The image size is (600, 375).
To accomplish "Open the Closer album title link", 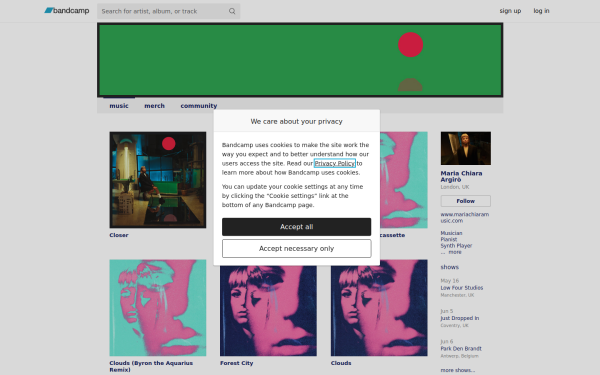I will (119, 235).
